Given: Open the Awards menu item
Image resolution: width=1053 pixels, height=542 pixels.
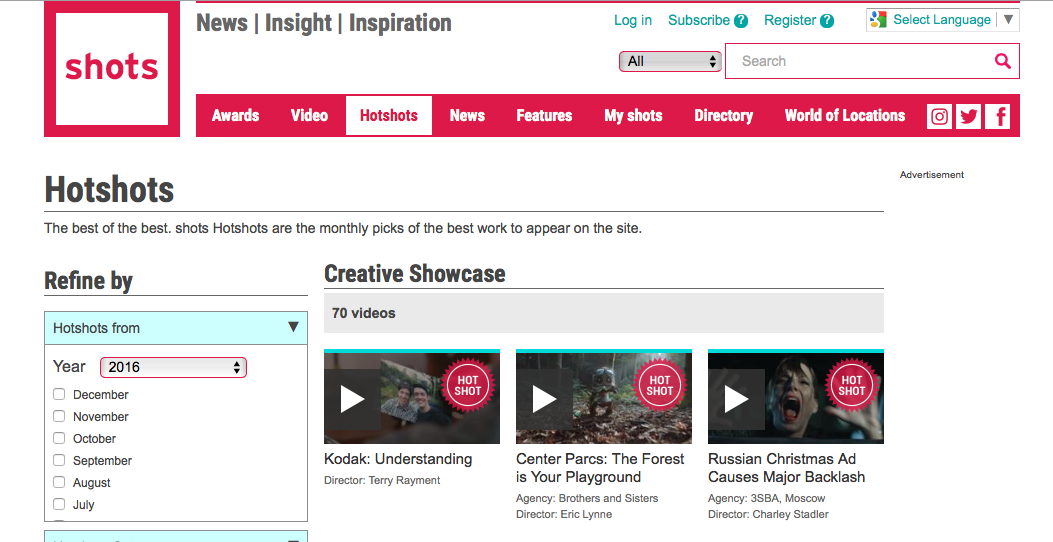Looking at the screenshot, I should coord(236,116).
